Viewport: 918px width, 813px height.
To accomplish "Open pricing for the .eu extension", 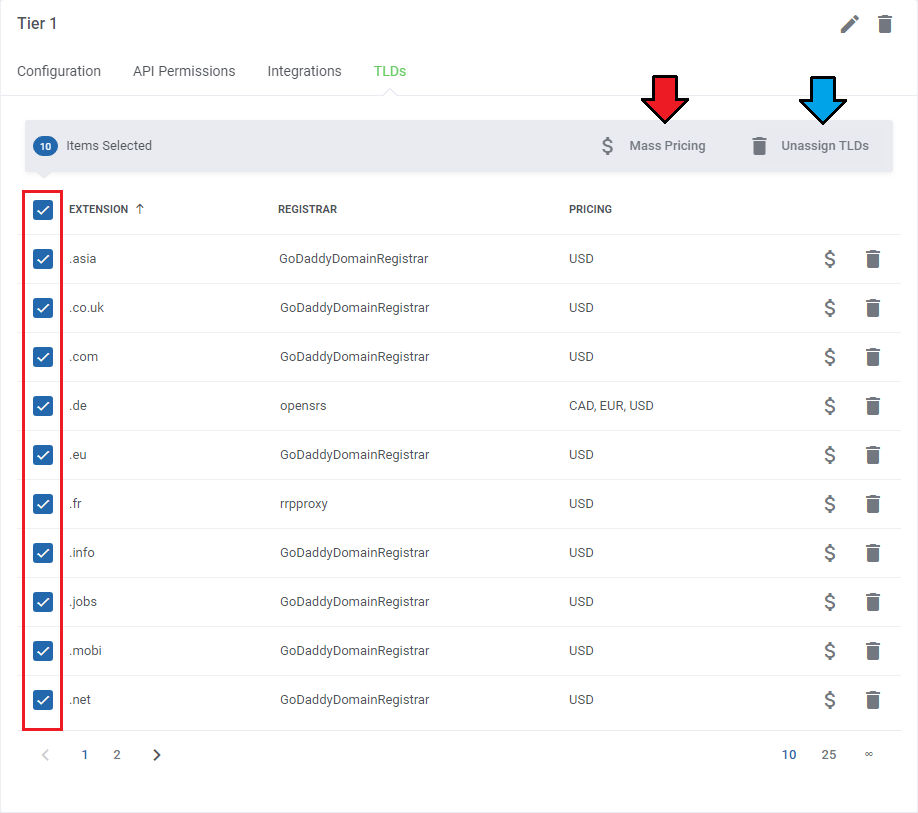I will 830,455.
